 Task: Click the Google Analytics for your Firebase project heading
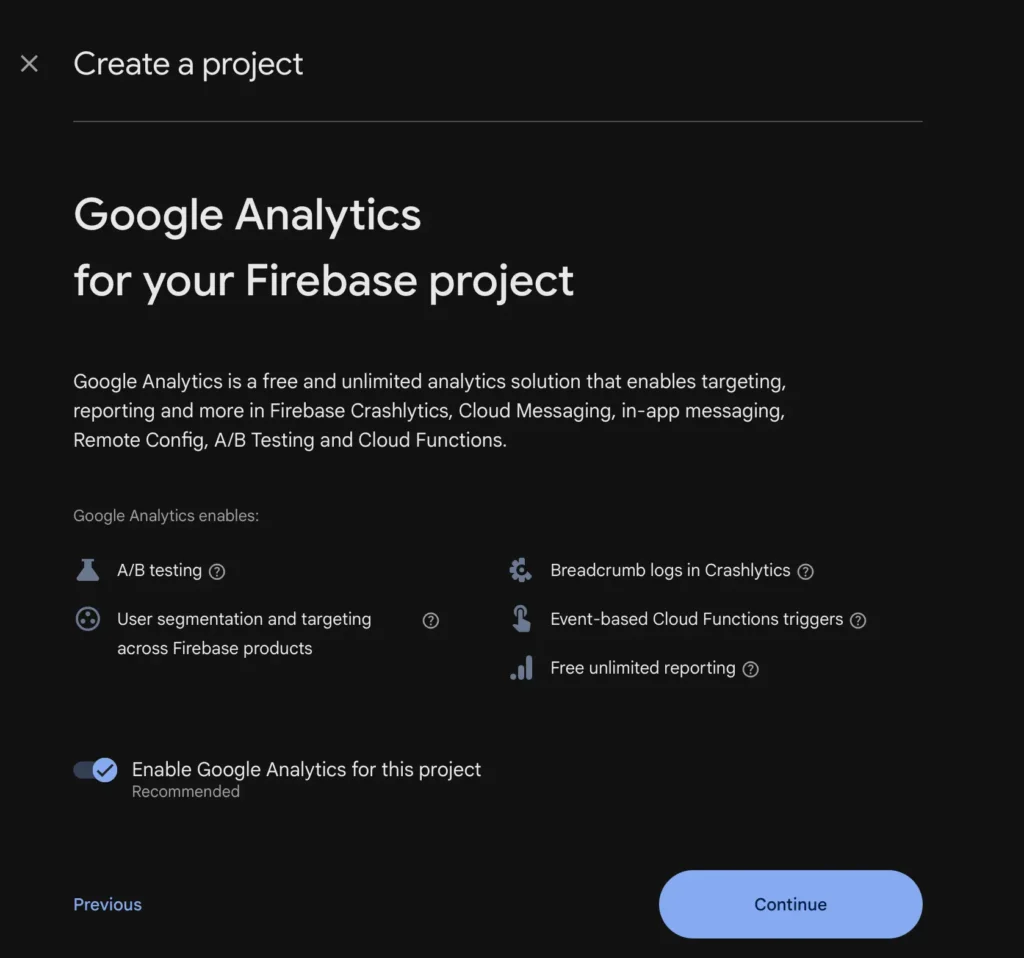(x=323, y=247)
